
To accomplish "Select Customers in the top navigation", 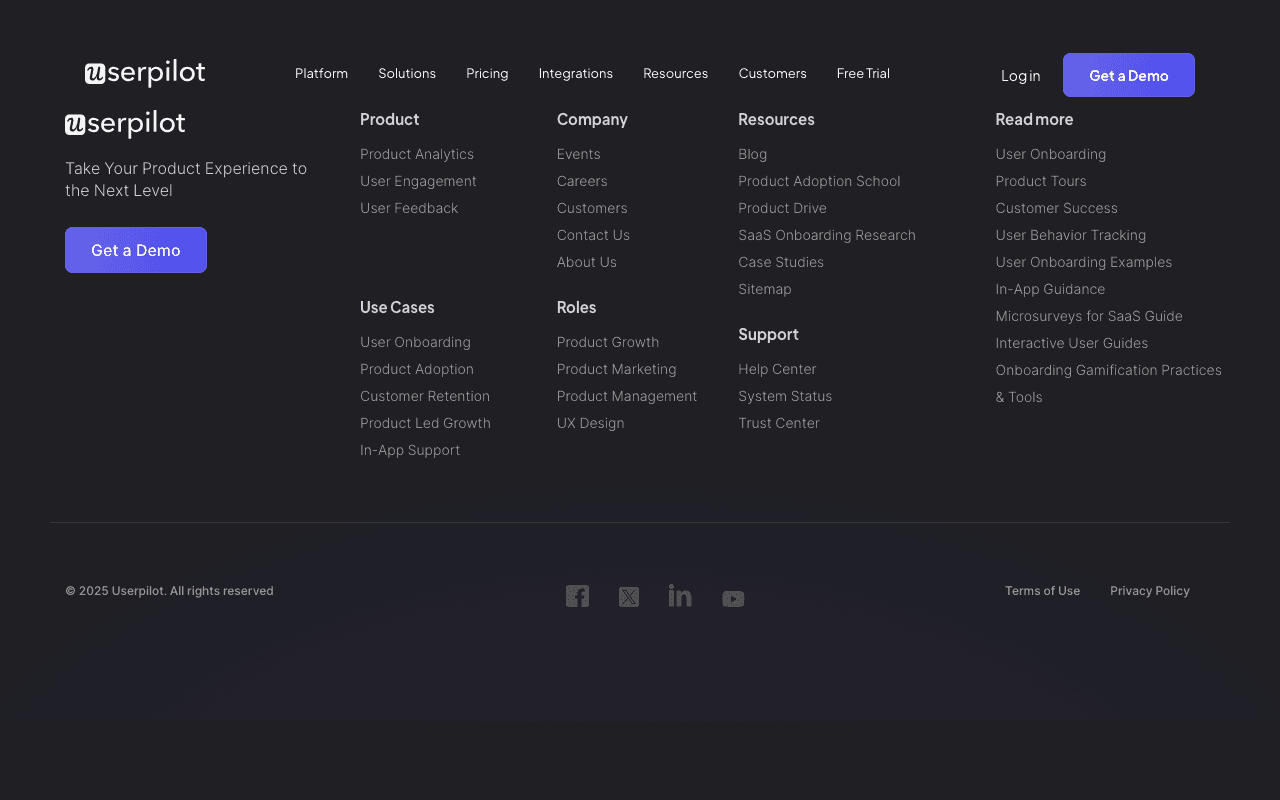I will [x=772, y=73].
